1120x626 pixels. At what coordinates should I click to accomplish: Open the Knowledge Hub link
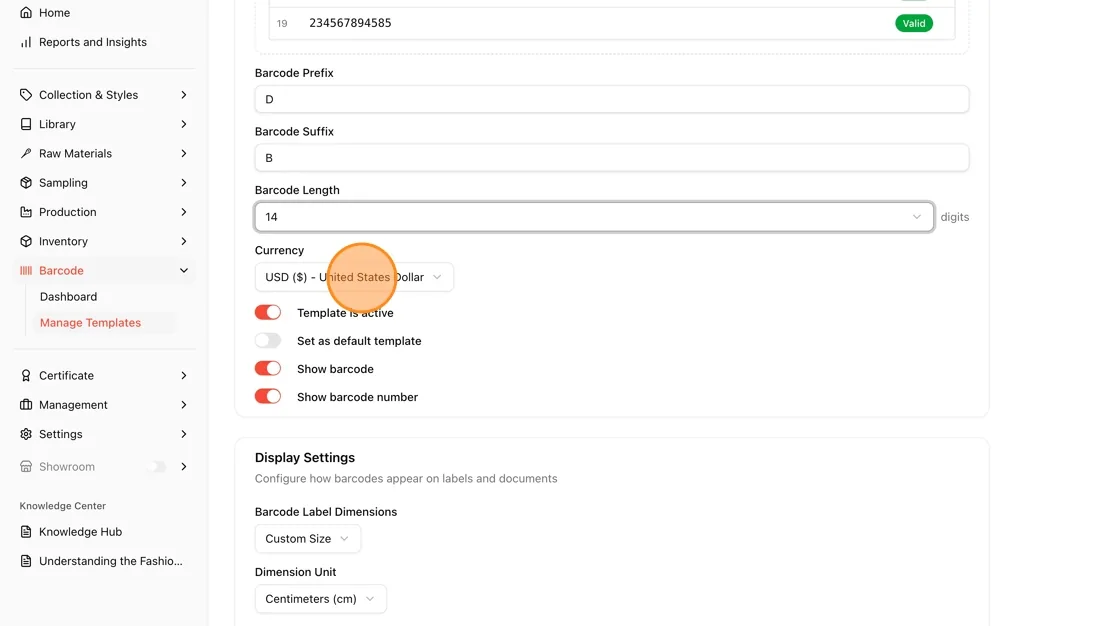[x=81, y=532]
